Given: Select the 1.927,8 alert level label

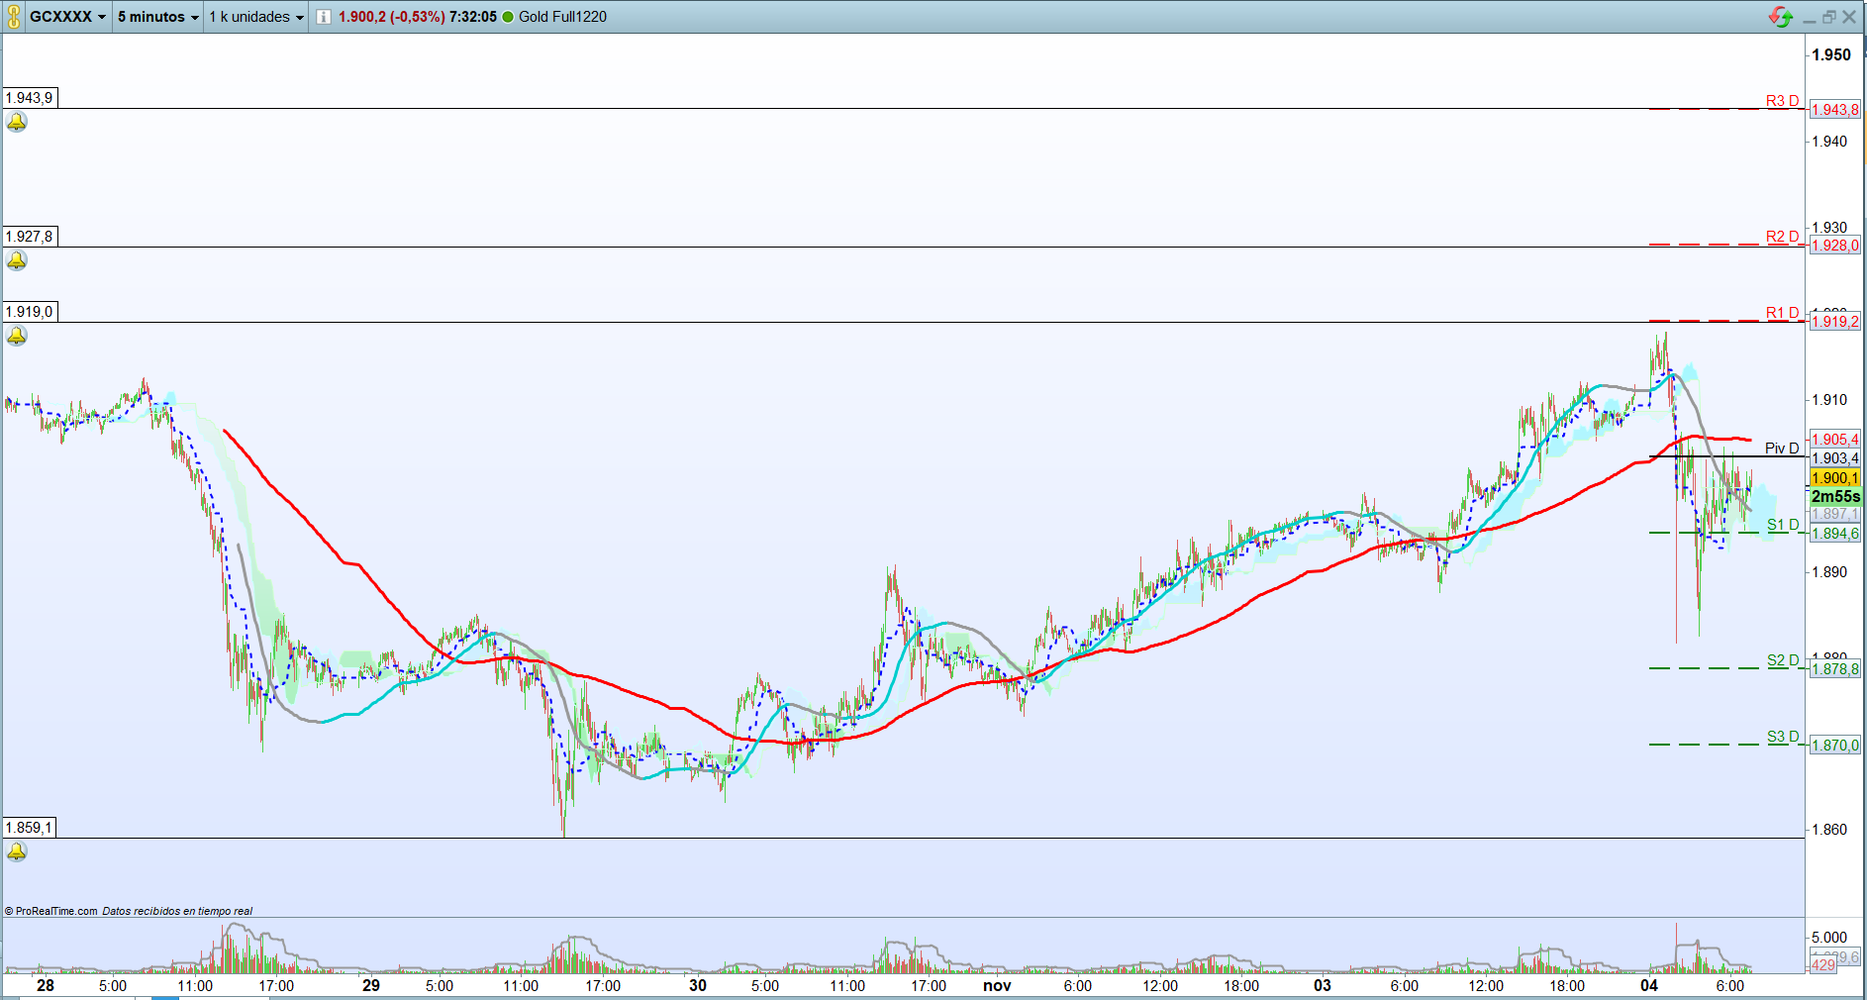Looking at the screenshot, I should click(30, 237).
